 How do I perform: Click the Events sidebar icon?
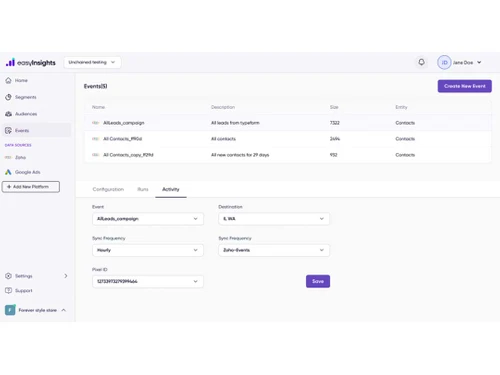[x=8, y=130]
